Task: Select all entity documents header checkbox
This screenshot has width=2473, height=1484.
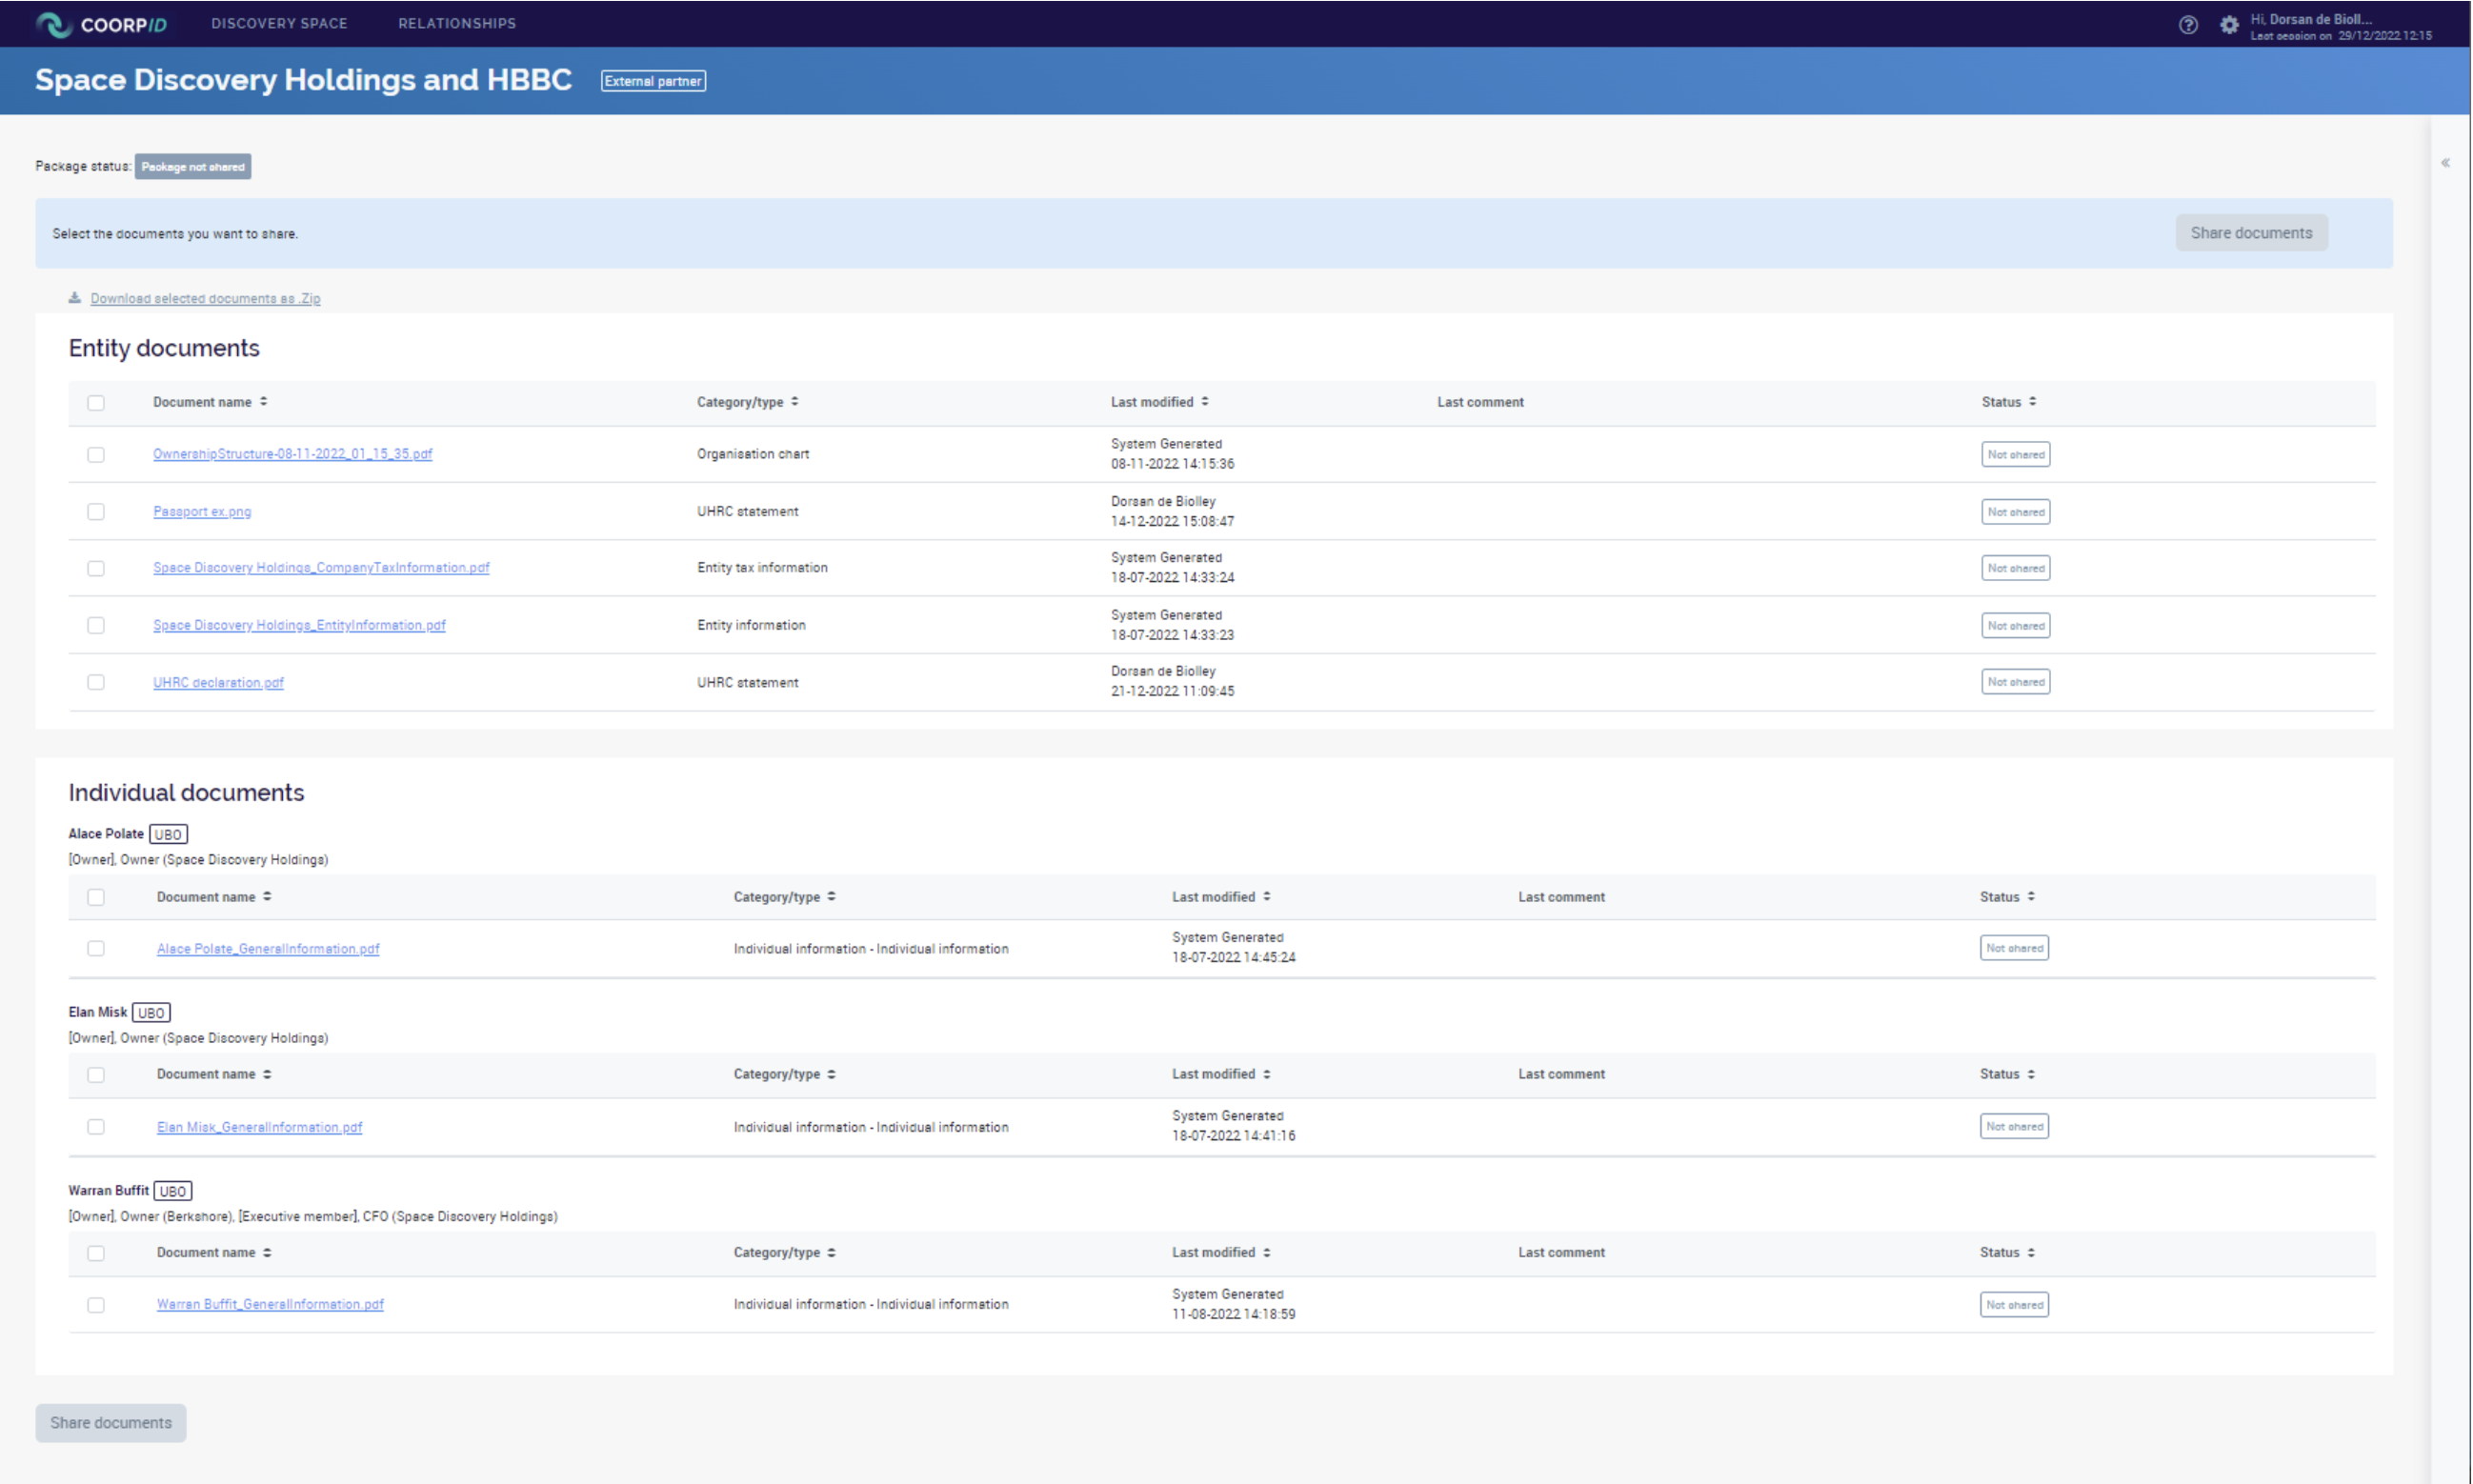Action: (x=96, y=403)
